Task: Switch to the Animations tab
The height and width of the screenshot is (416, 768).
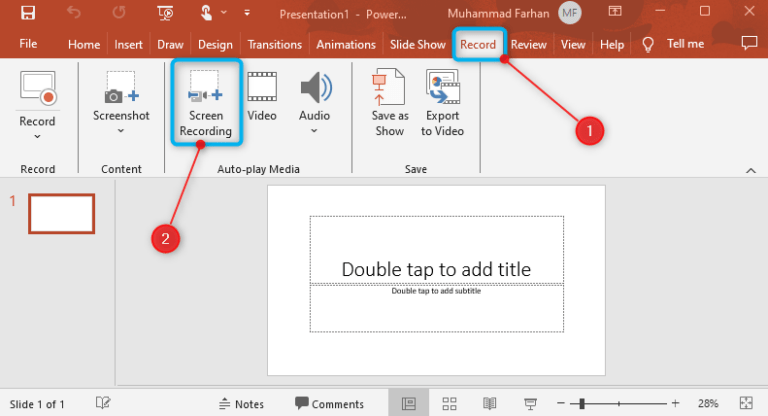Action: 345,45
